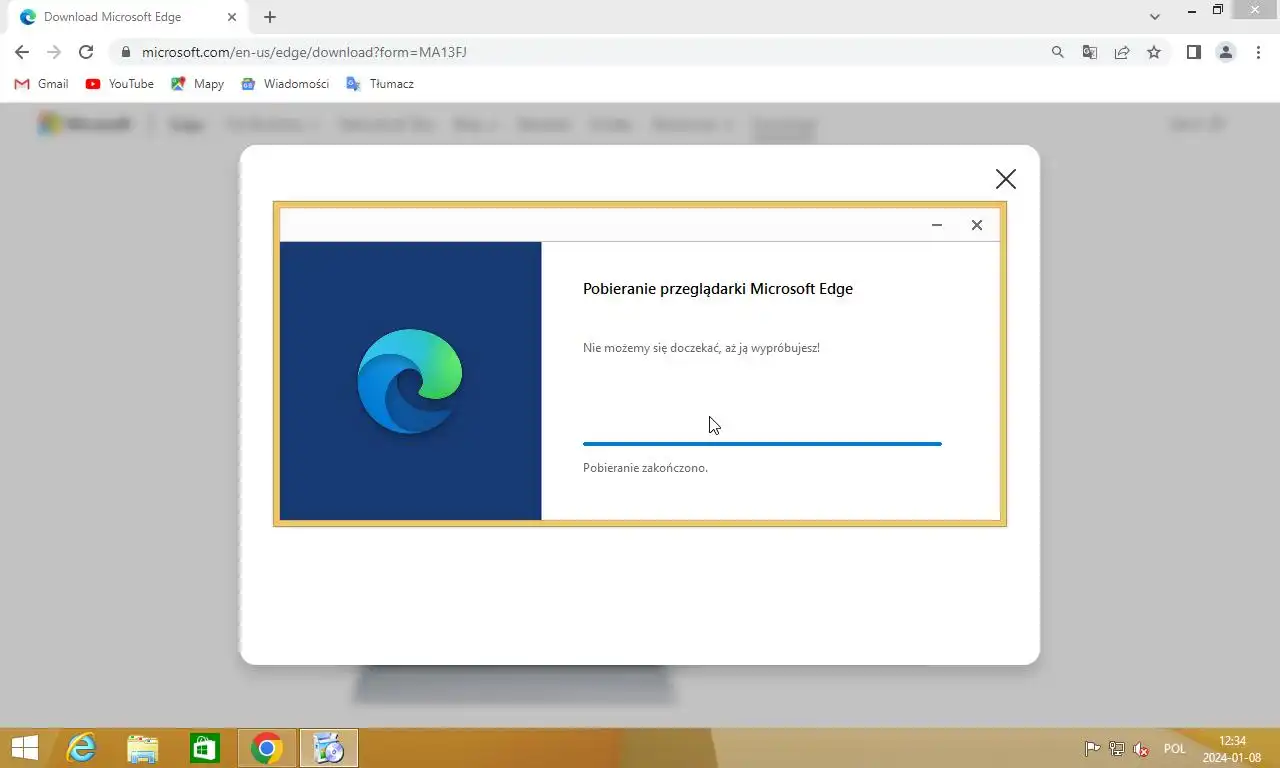Open the YouTube bookmark

[120, 84]
